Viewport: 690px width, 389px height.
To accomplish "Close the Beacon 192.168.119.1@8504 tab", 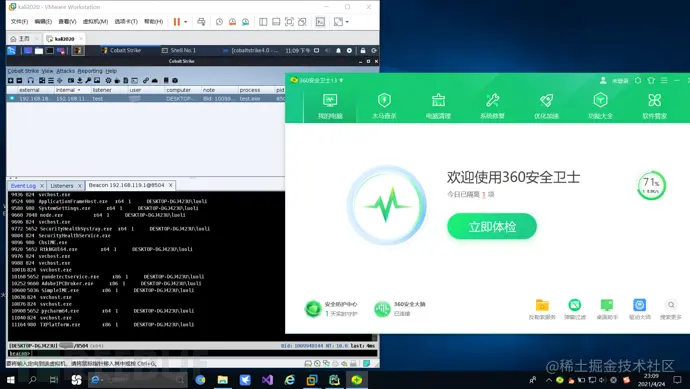I will 170,185.
